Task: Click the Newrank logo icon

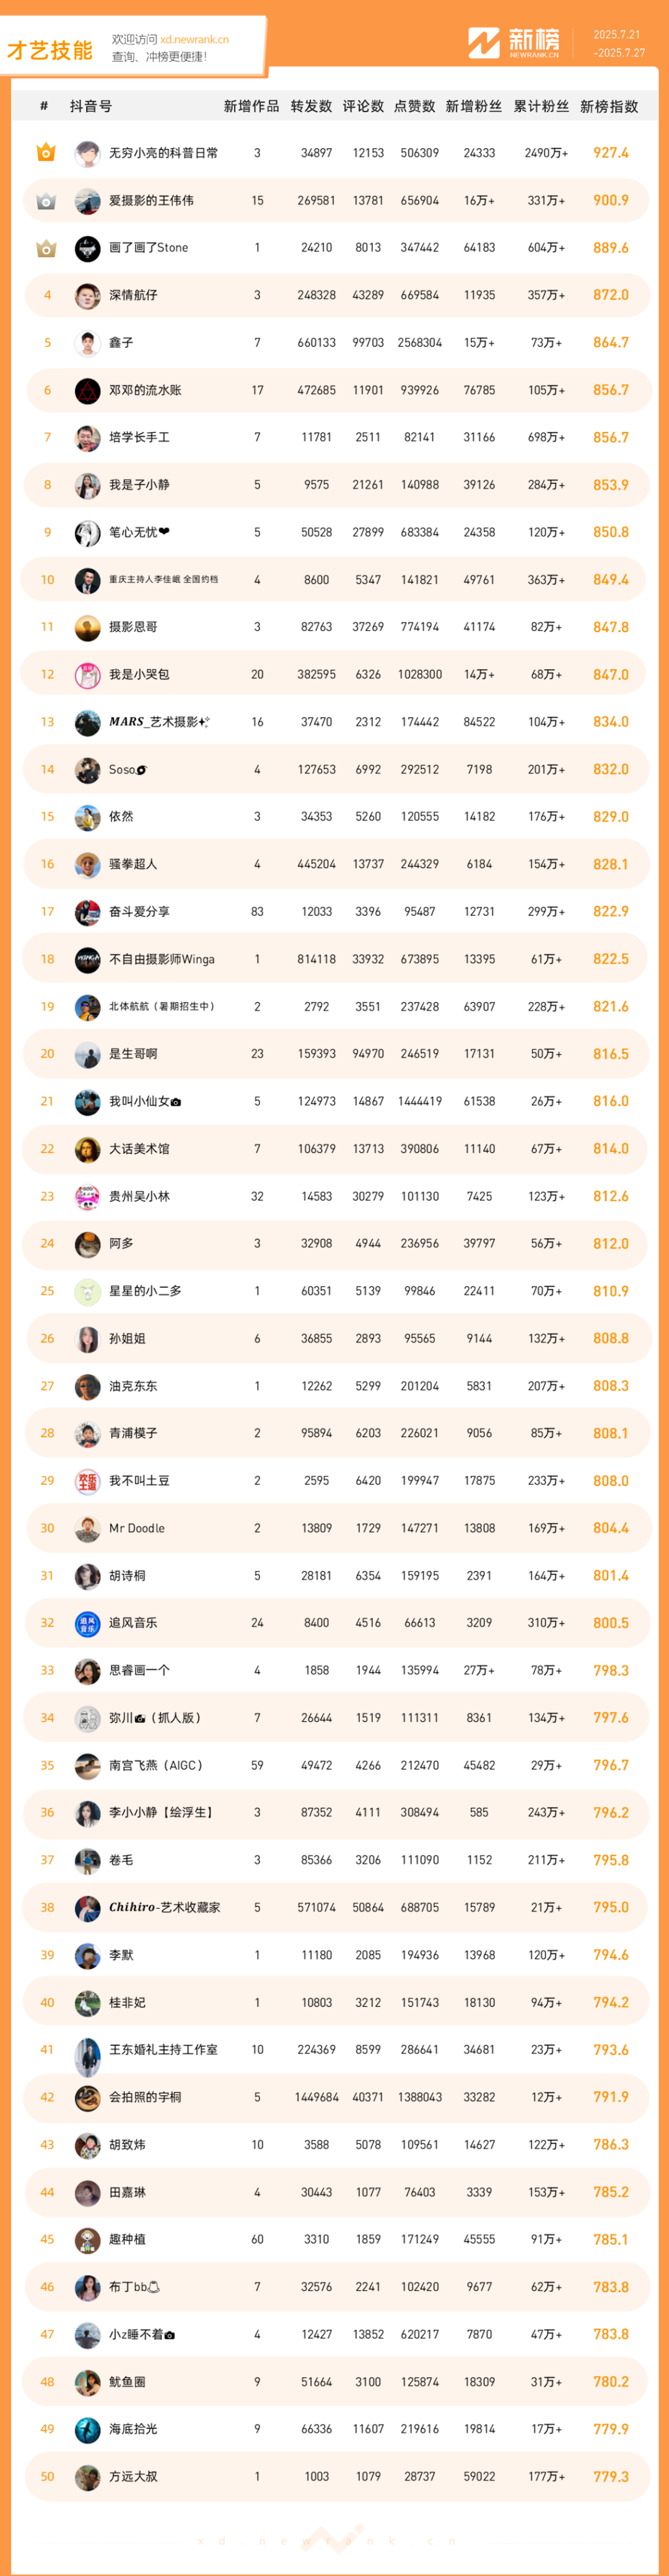Action: (x=483, y=43)
